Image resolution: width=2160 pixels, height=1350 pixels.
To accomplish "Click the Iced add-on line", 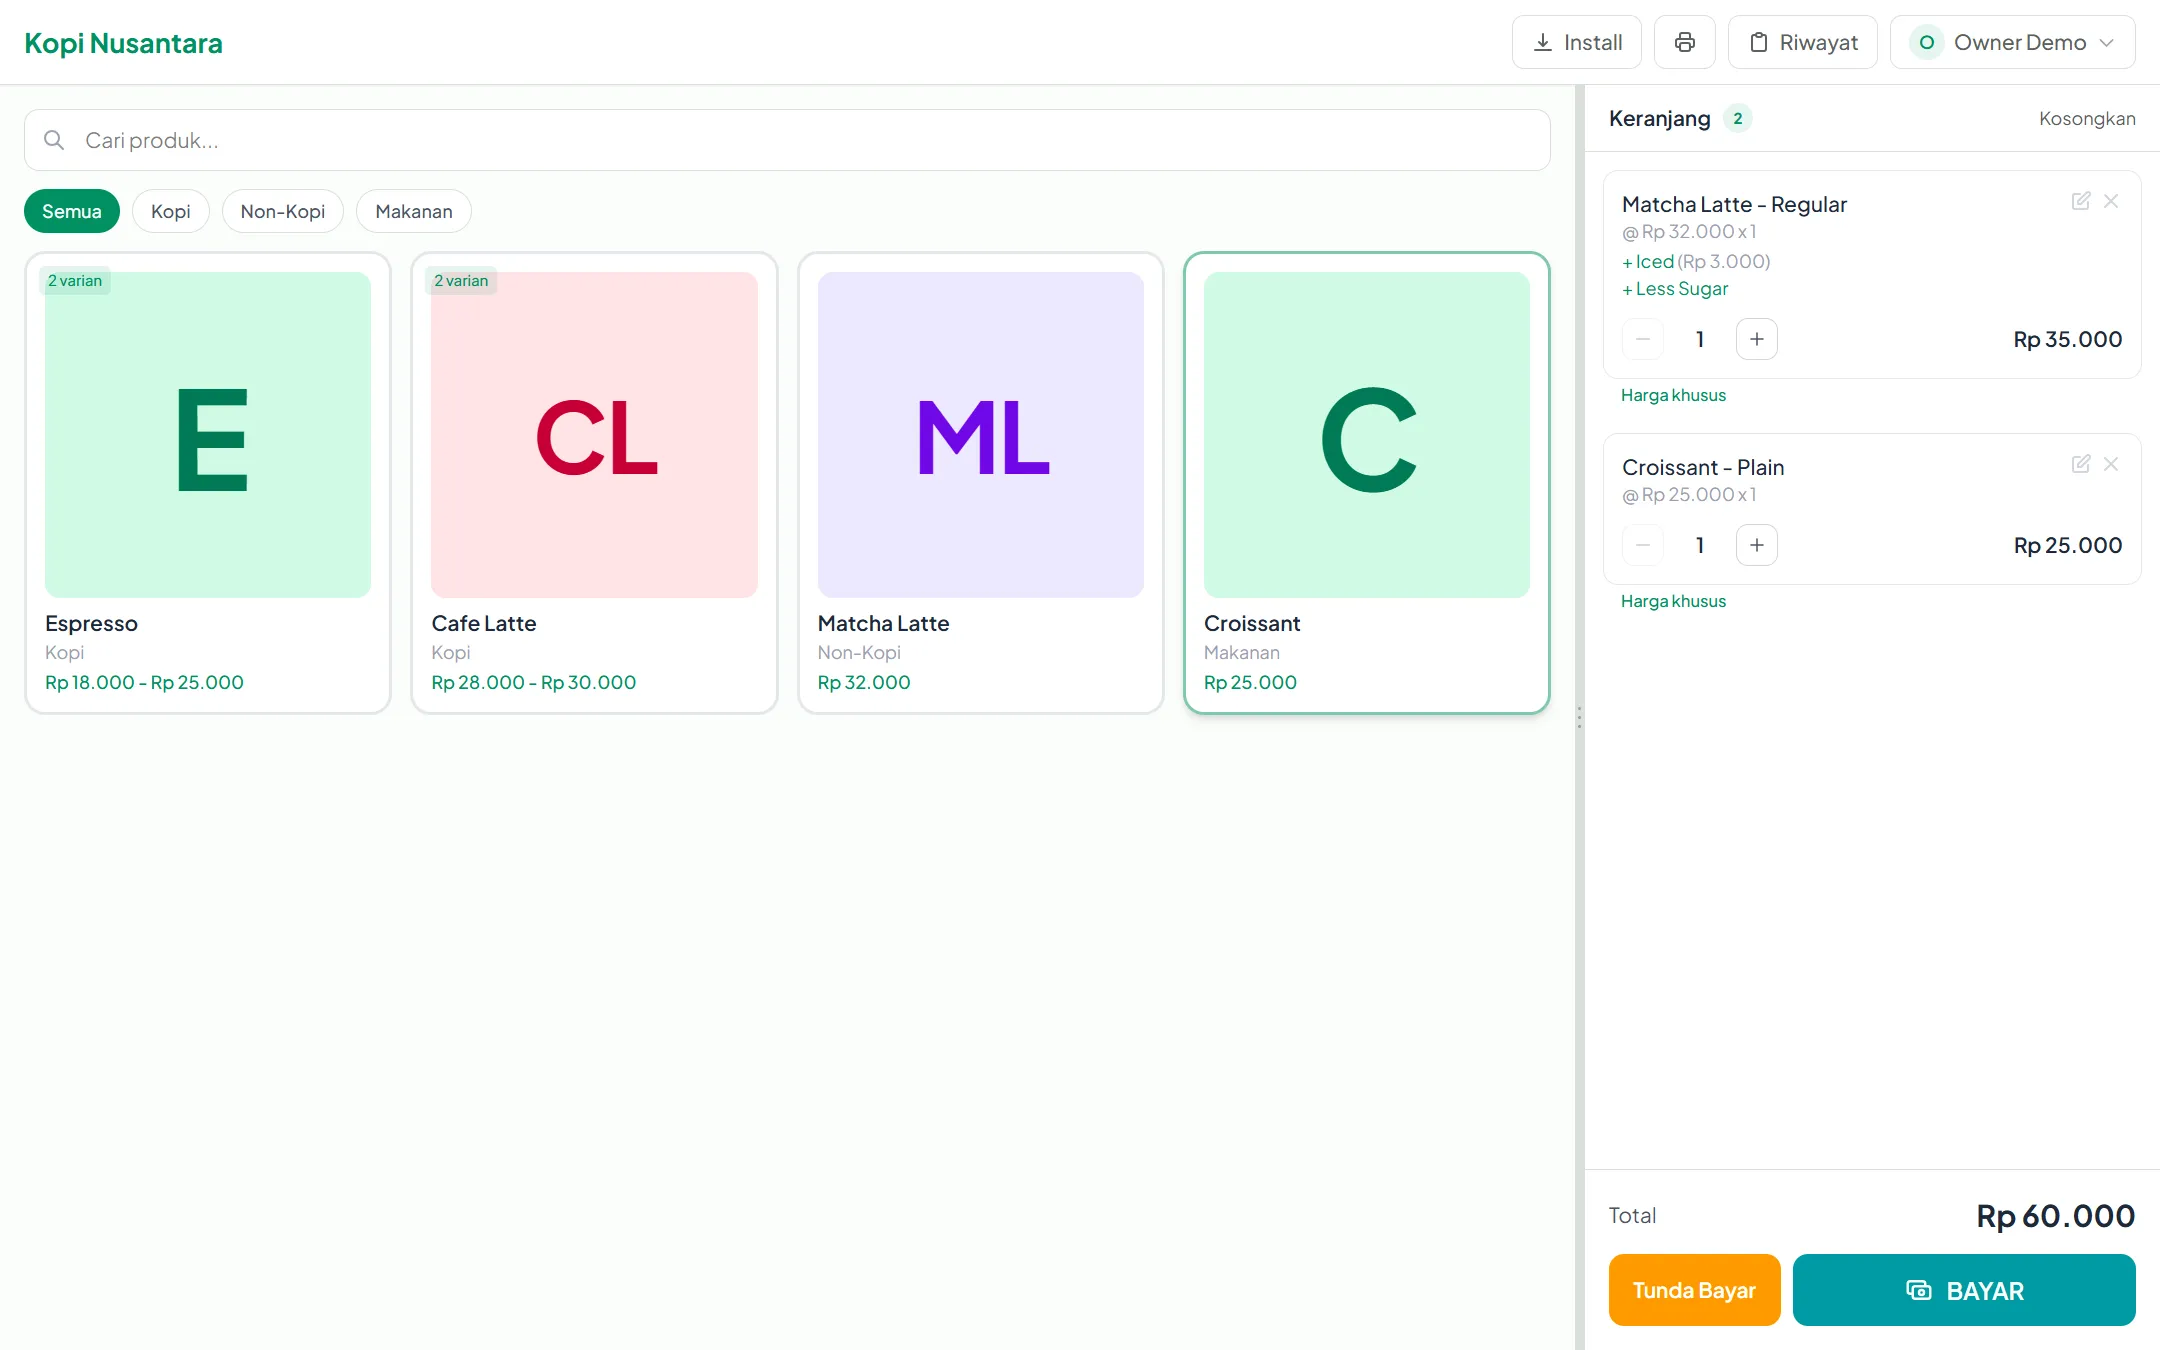I will pos(1696,261).
